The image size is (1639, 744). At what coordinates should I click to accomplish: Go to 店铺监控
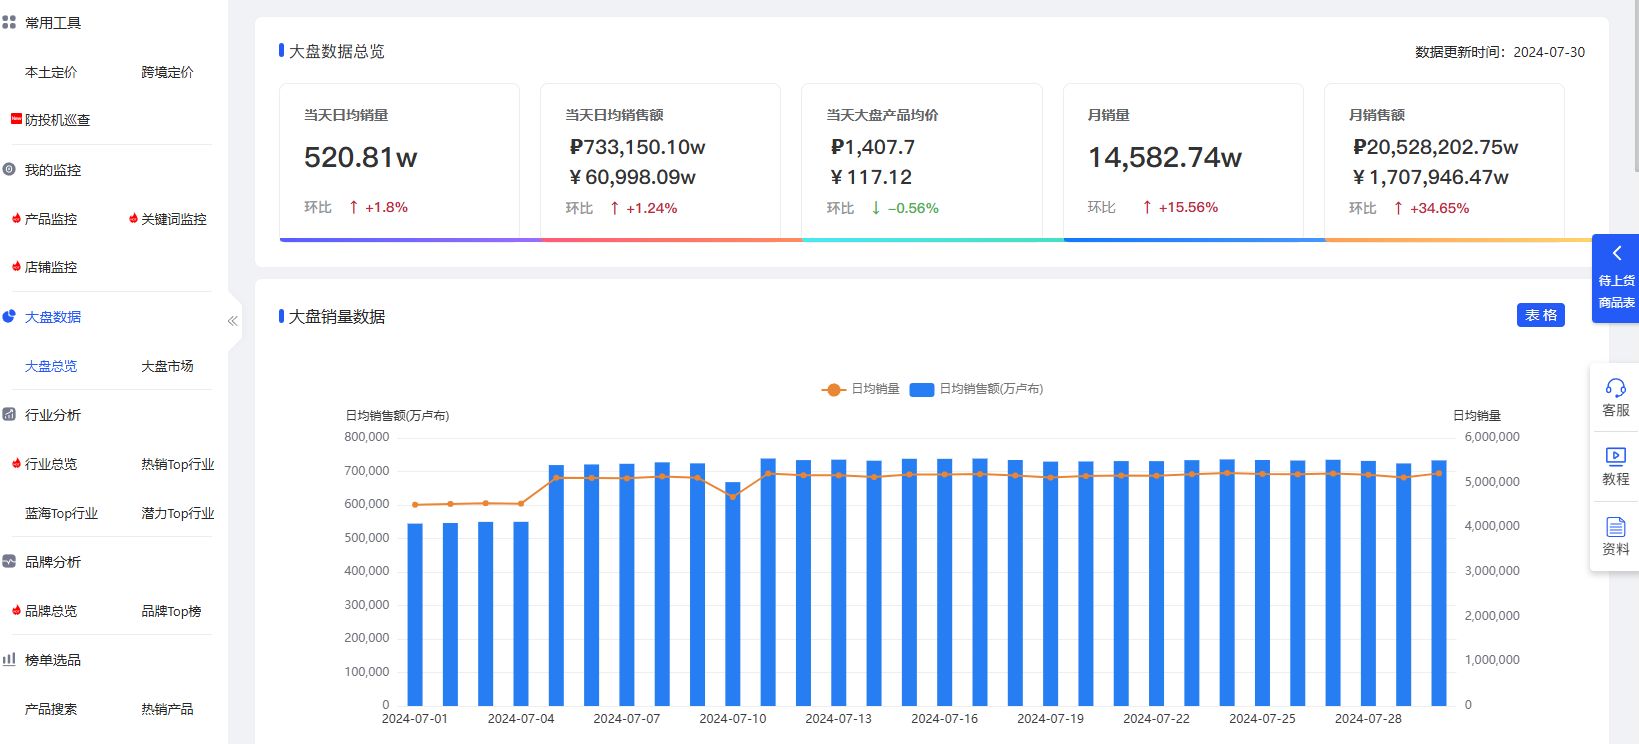tap(51, 267)
